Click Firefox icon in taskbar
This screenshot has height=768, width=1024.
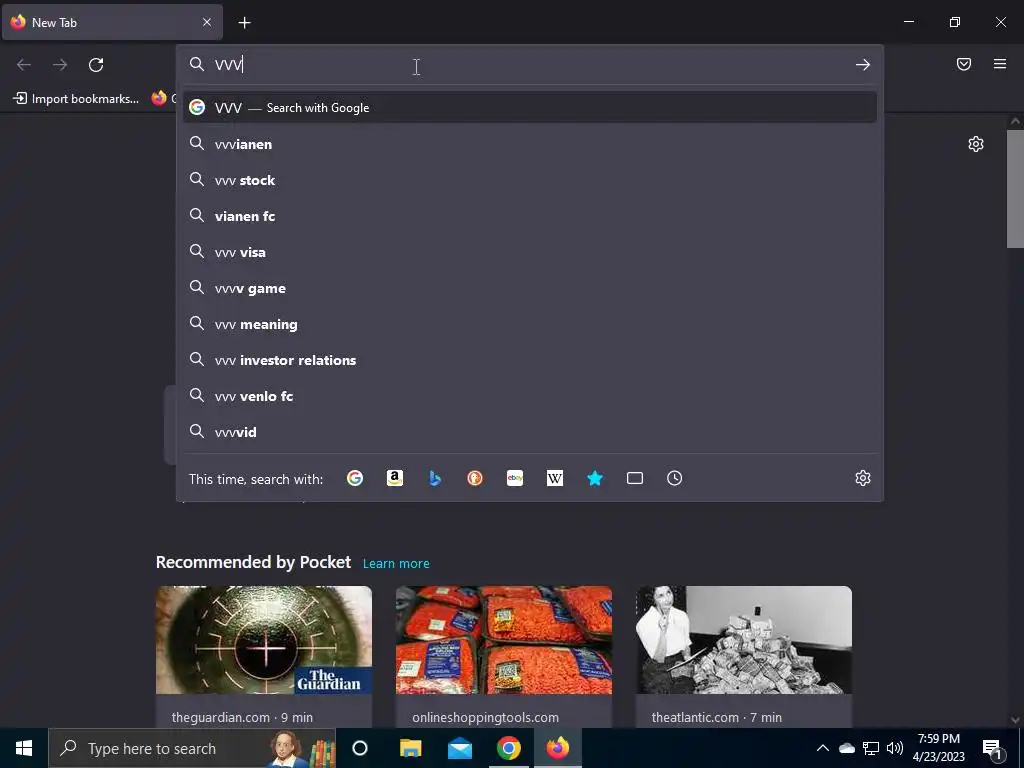click(x=558, y=748)
